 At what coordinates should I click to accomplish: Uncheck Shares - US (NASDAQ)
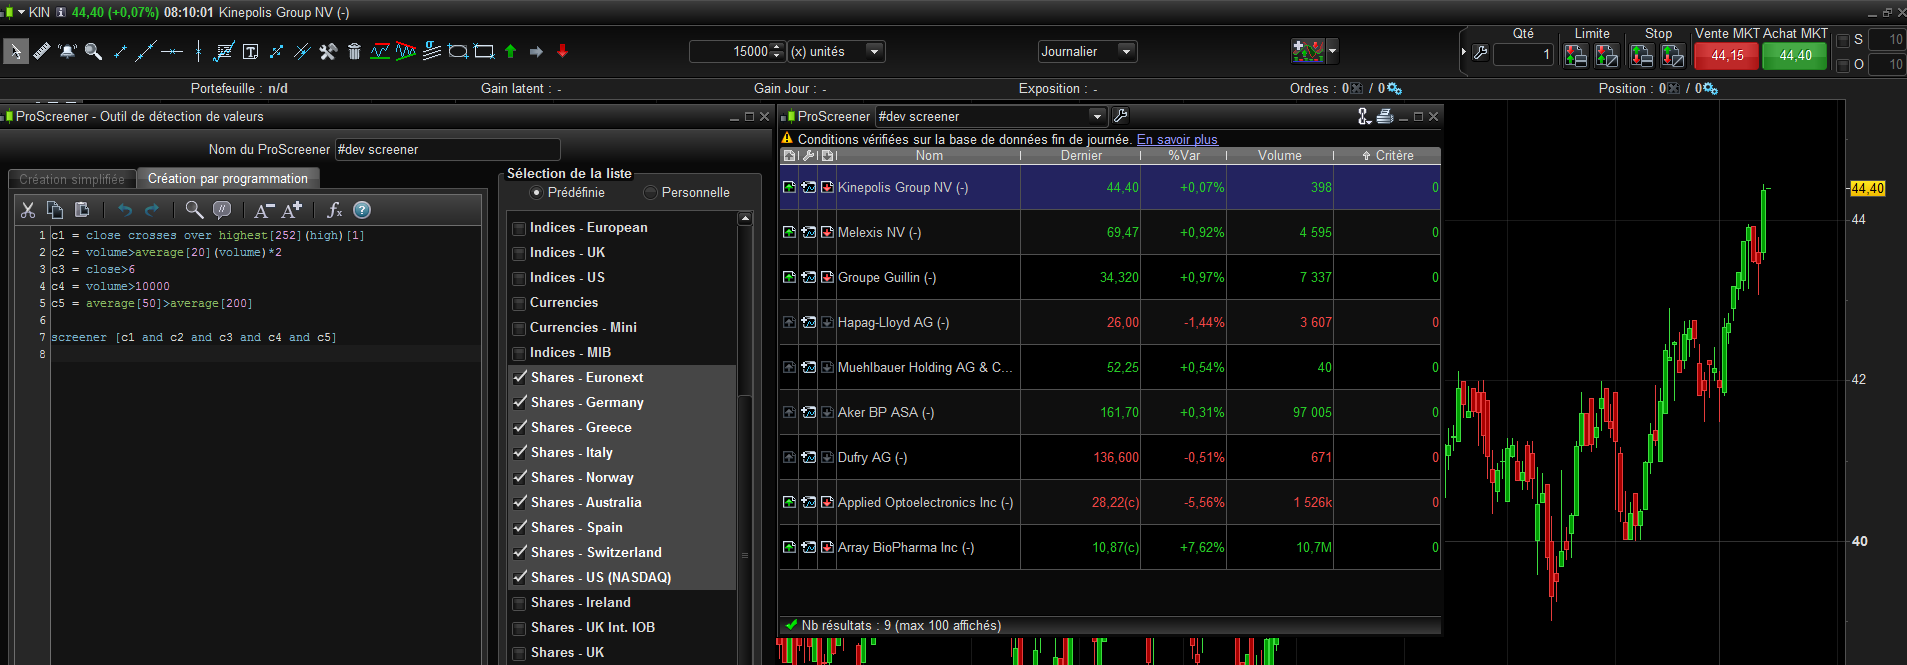519,578
